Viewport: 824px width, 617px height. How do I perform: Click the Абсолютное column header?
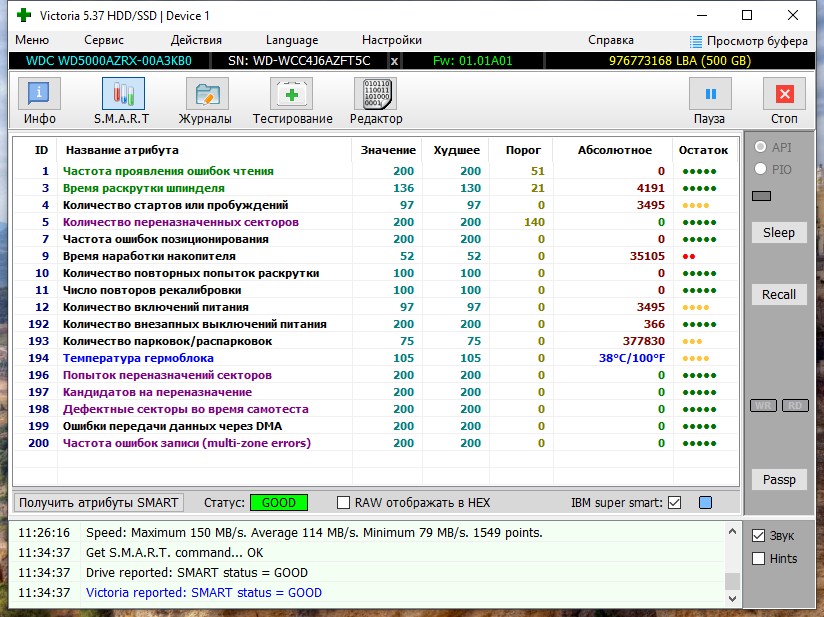[x=614, y=150]
